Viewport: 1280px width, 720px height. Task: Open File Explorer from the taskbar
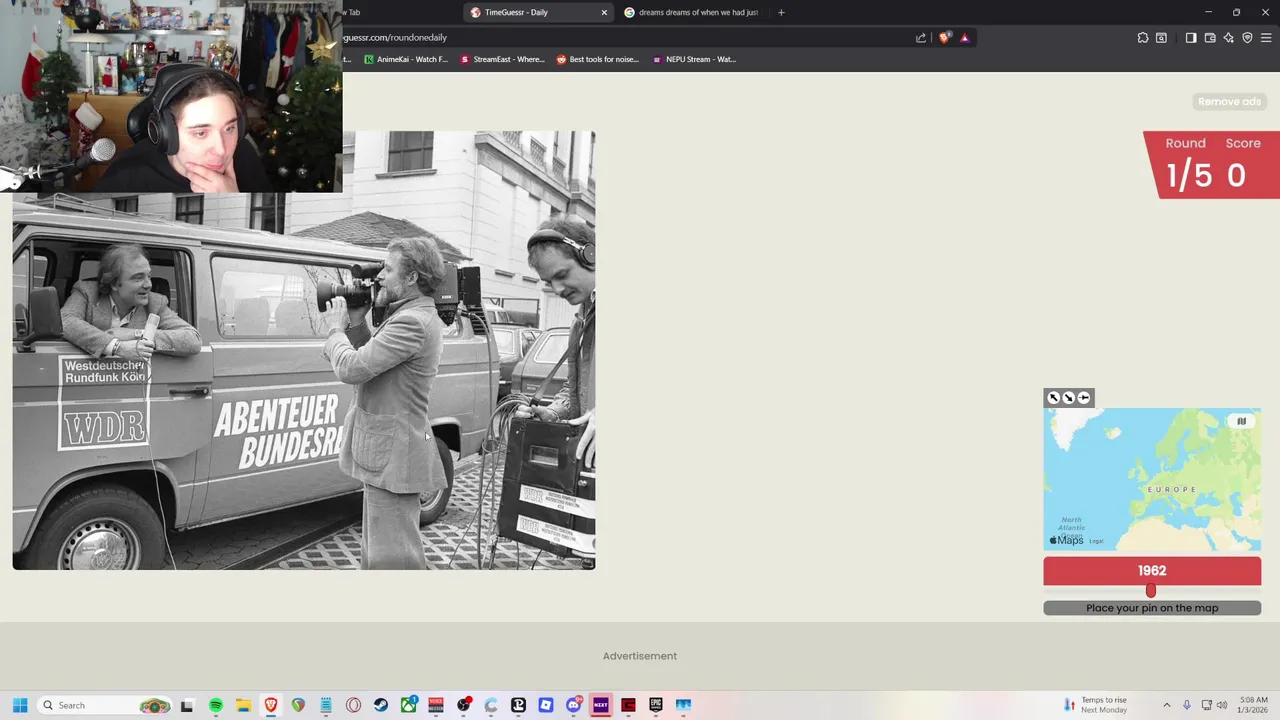[x=243, y=705]
